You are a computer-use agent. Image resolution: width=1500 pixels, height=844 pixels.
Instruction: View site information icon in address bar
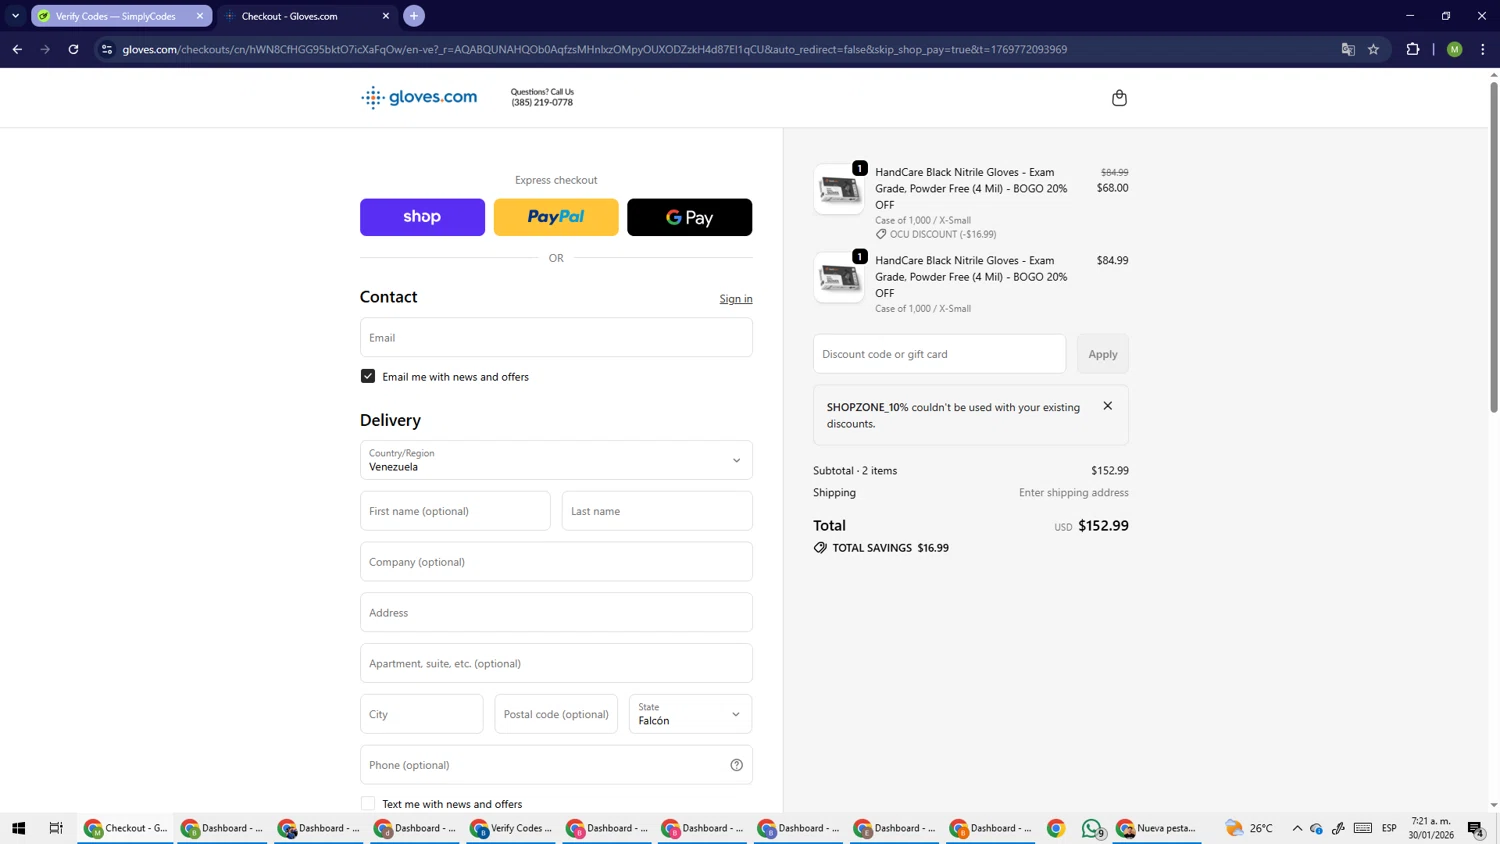[x=107, y=49]
